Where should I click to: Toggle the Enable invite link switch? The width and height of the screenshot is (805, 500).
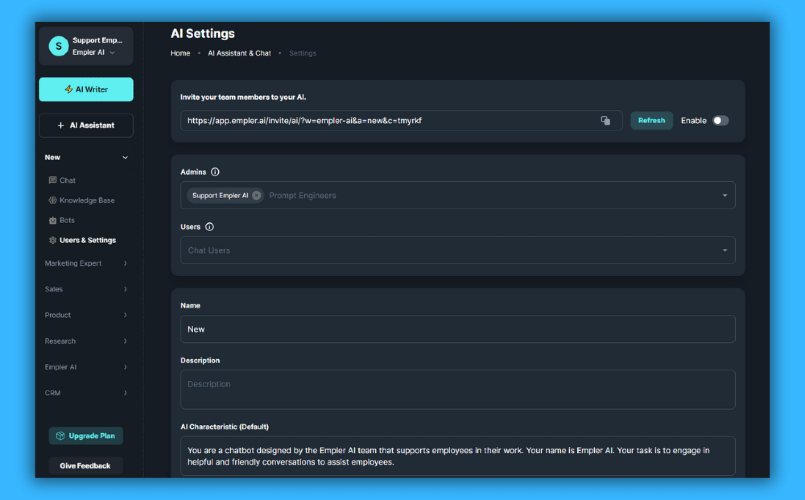[x=720, y=121]
